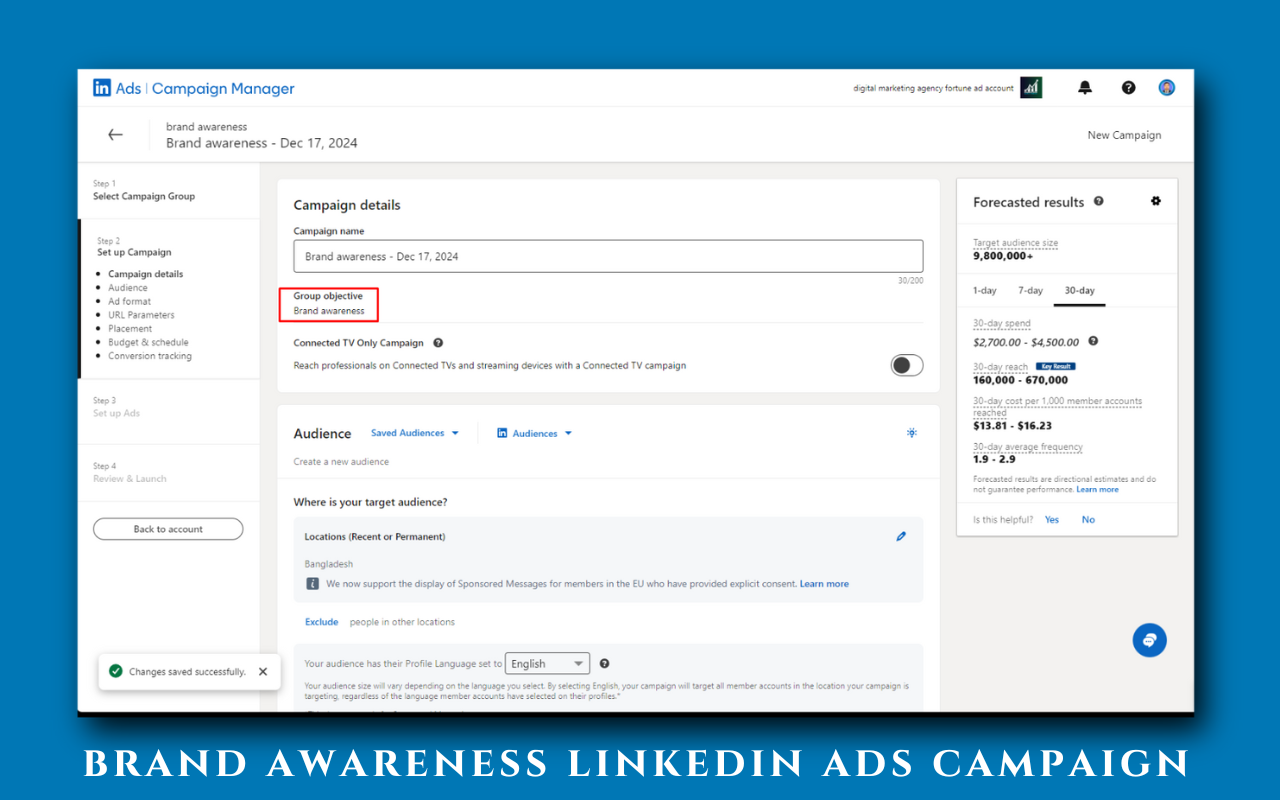Click into the Campaign name field
Image resolution: width=1280 pixels, height=800 pixels.
[608, 257]
